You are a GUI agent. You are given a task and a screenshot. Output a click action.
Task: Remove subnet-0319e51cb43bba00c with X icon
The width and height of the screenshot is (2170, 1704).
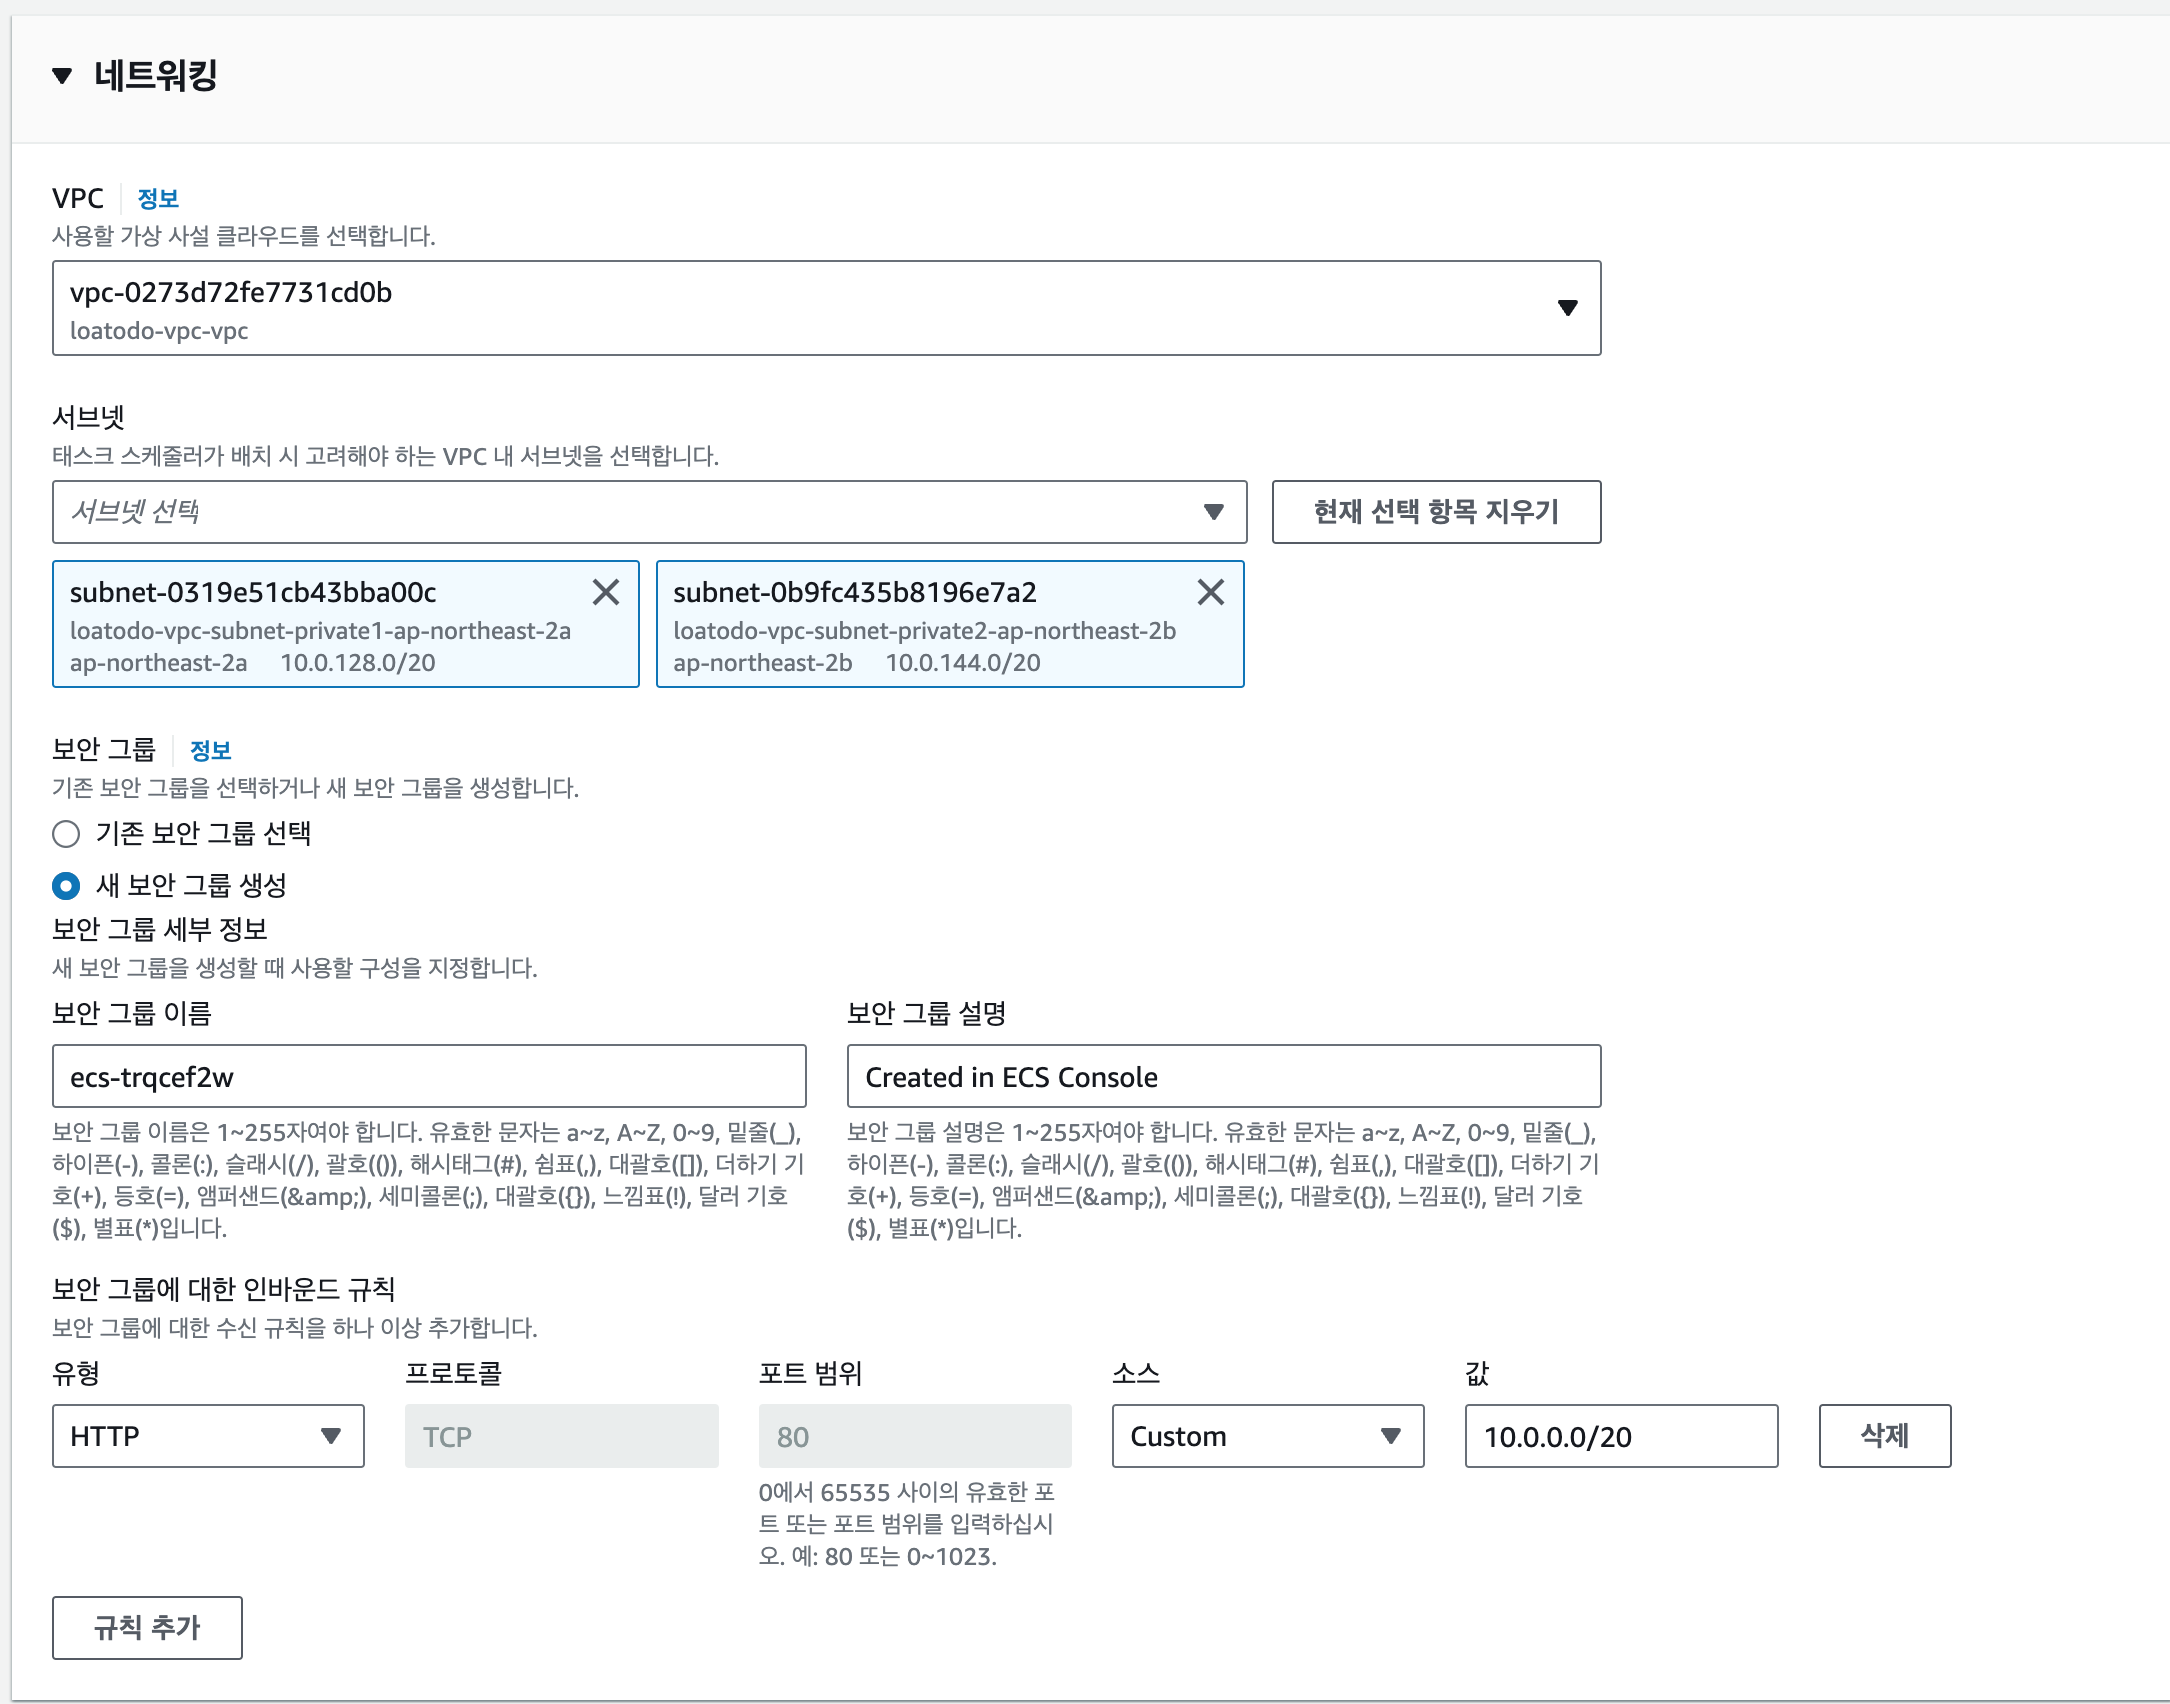(x=606, y=592)
